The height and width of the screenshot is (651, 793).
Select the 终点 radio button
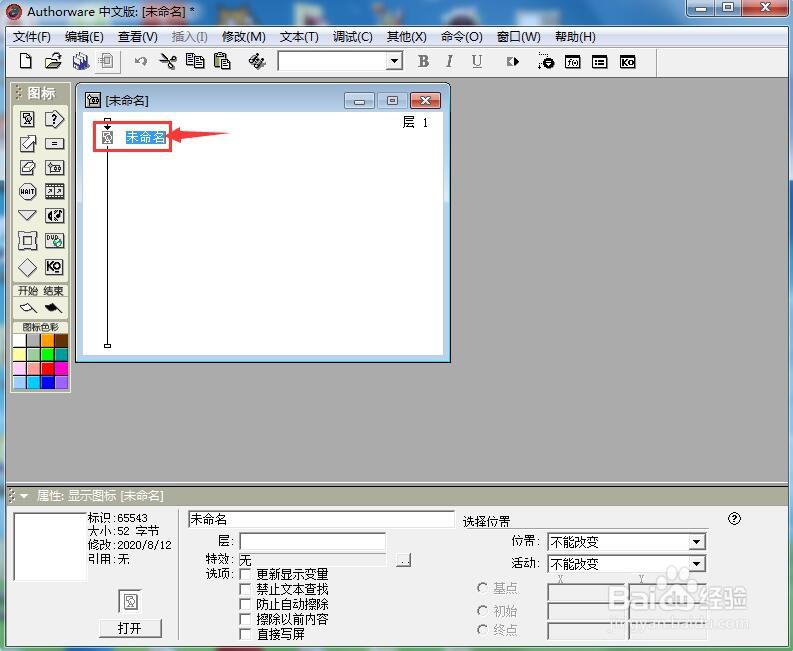[482, 630]
